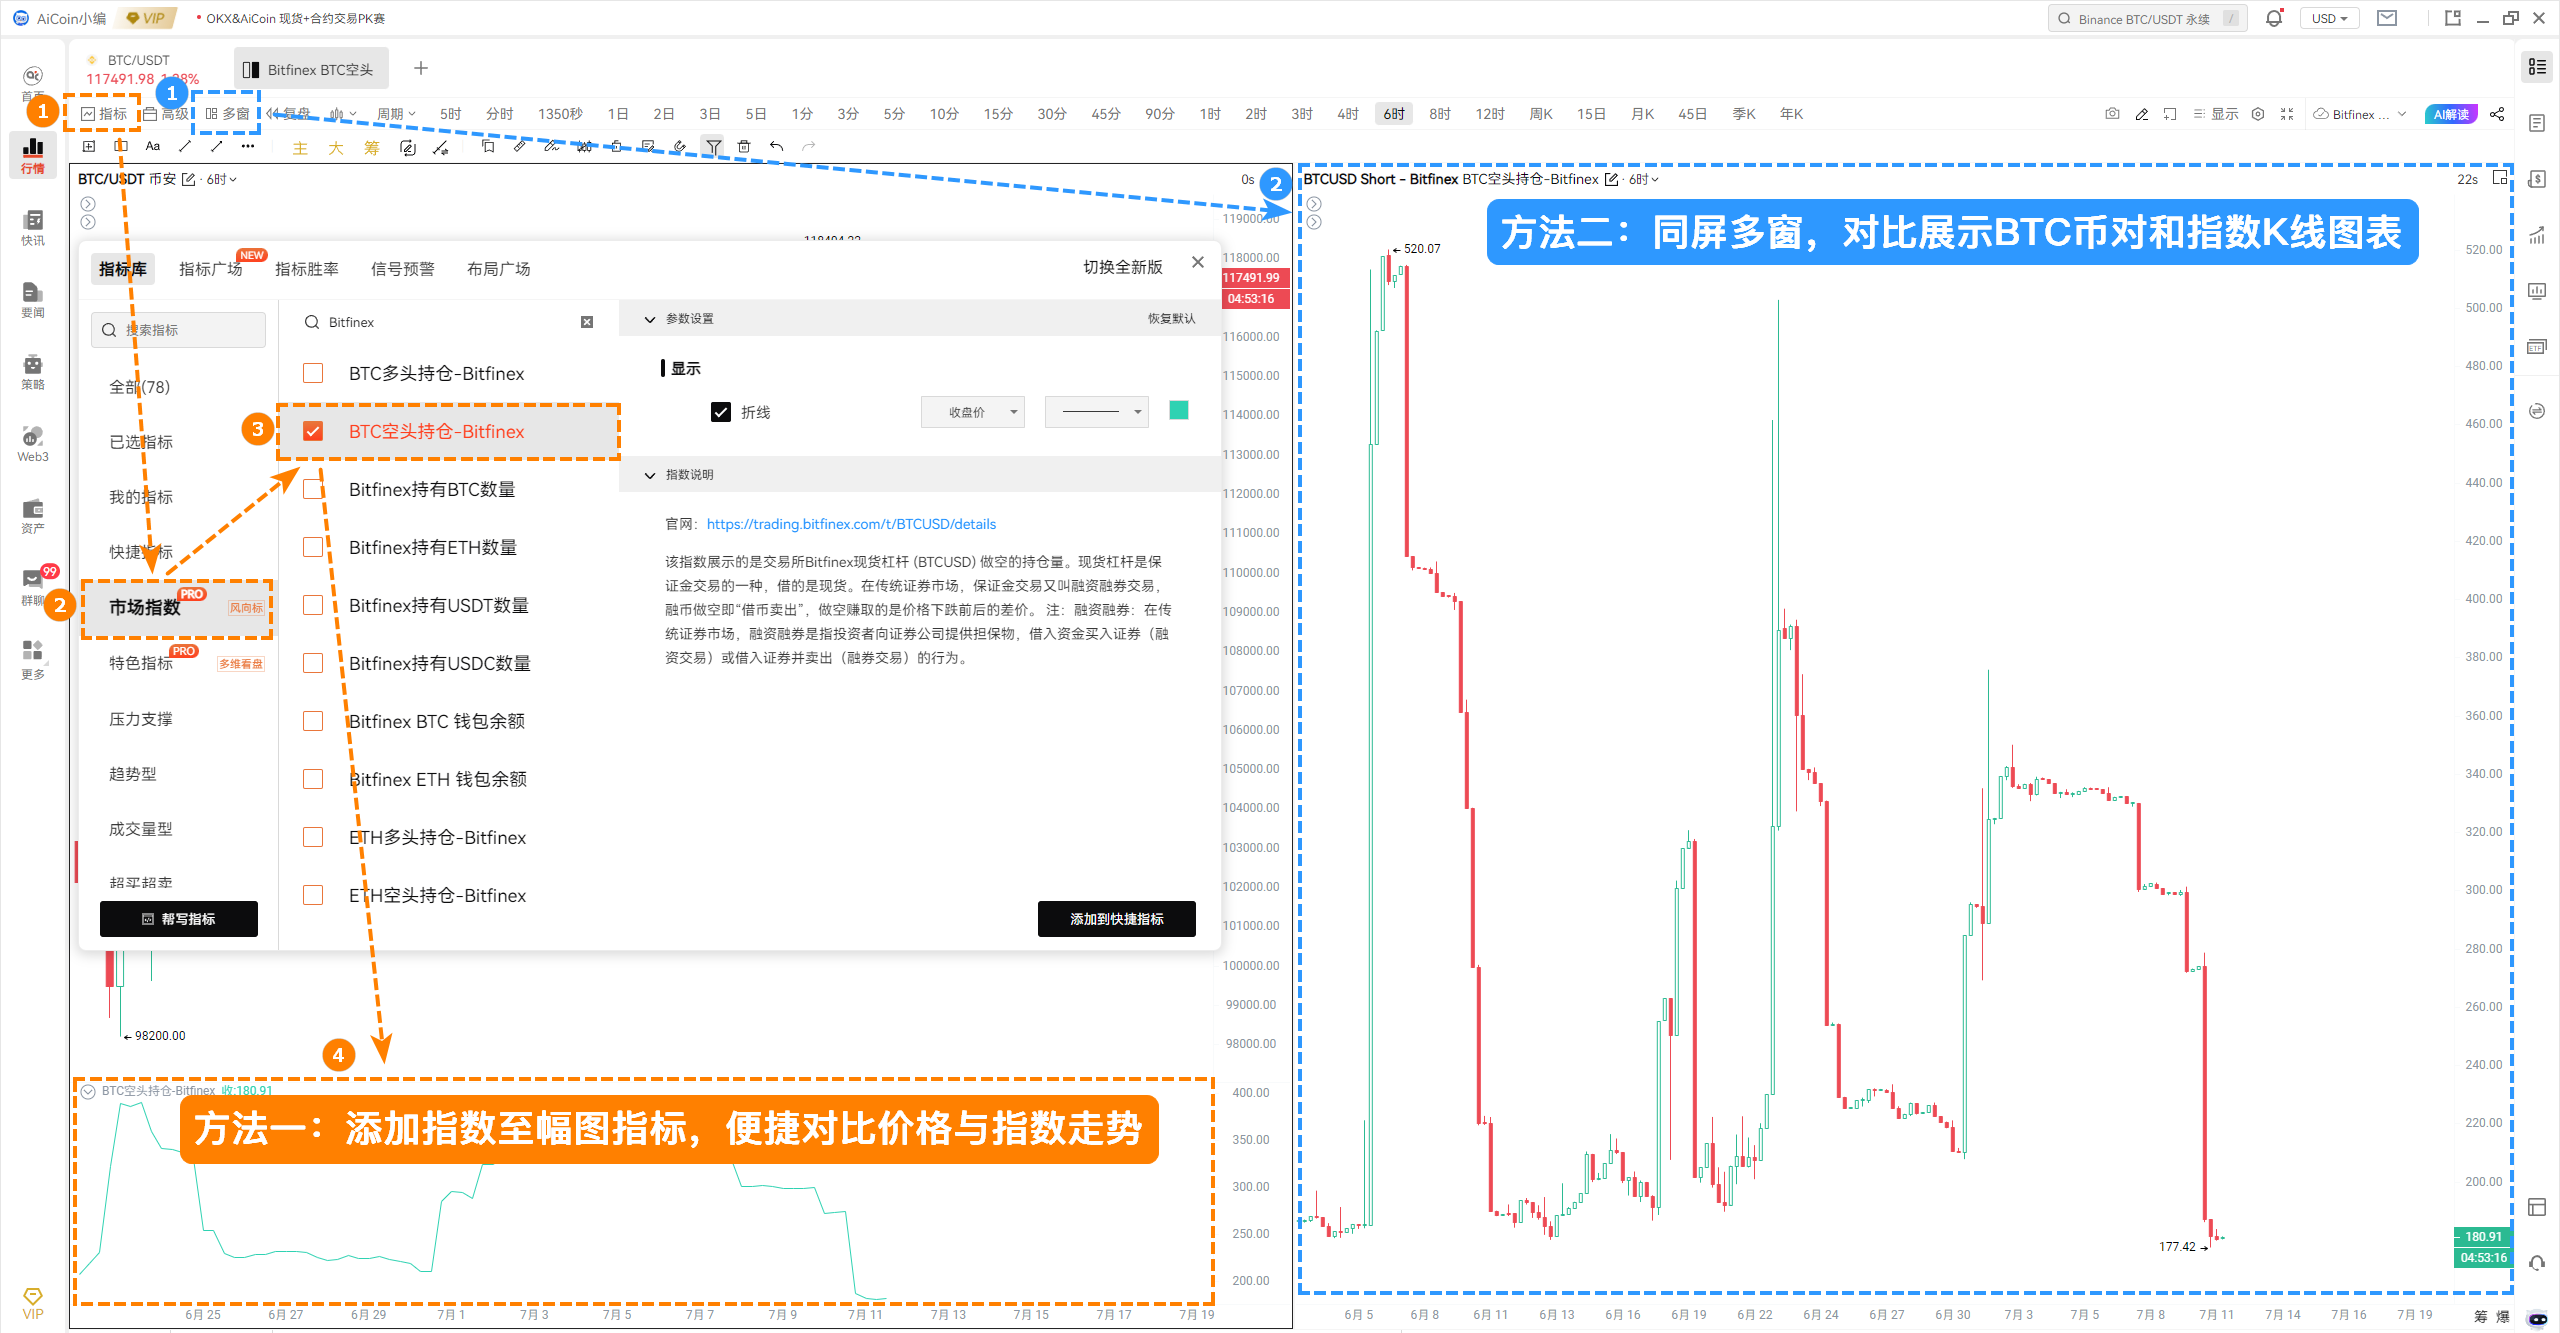
Task: Click the fullscreen collapse arrows icon
Action: [2287, 114]
